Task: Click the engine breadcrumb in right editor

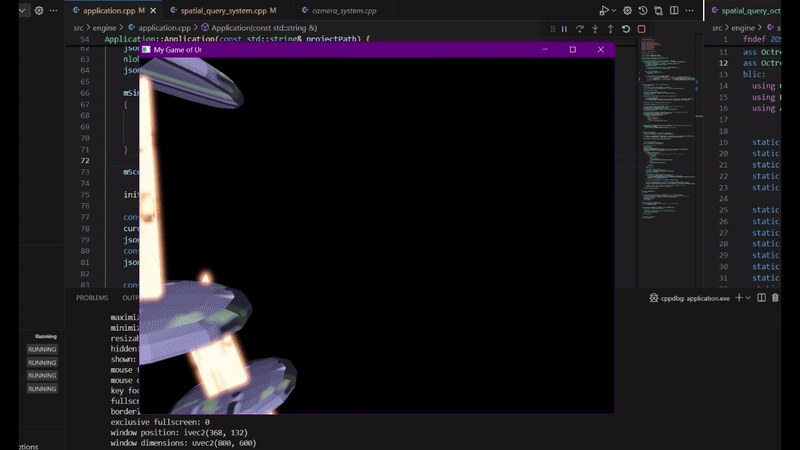Action: click(x=742, y=28)
